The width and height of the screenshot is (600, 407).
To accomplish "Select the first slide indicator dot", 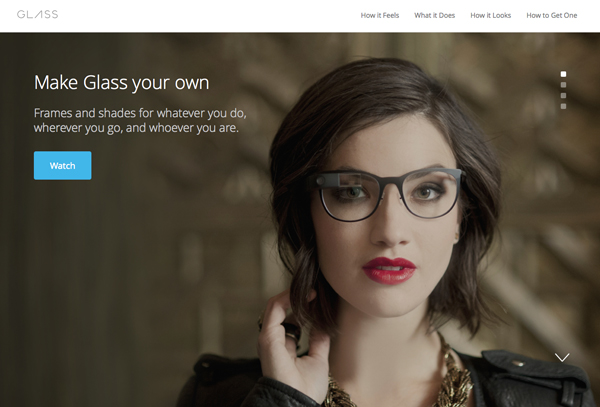I will coord(563,74).
